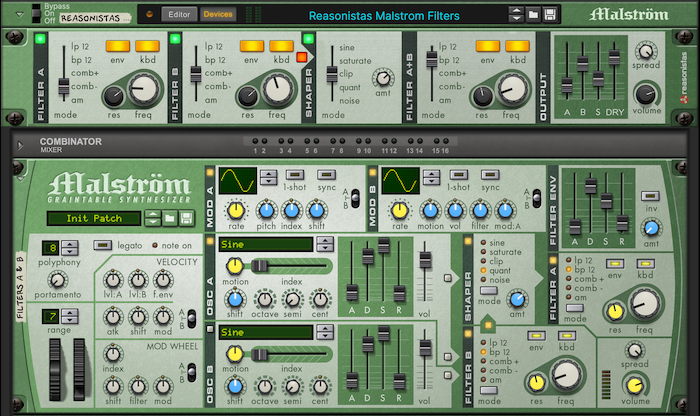Open the Combinator Editor panel
This screenshot has width=700, height=416.
179,14
